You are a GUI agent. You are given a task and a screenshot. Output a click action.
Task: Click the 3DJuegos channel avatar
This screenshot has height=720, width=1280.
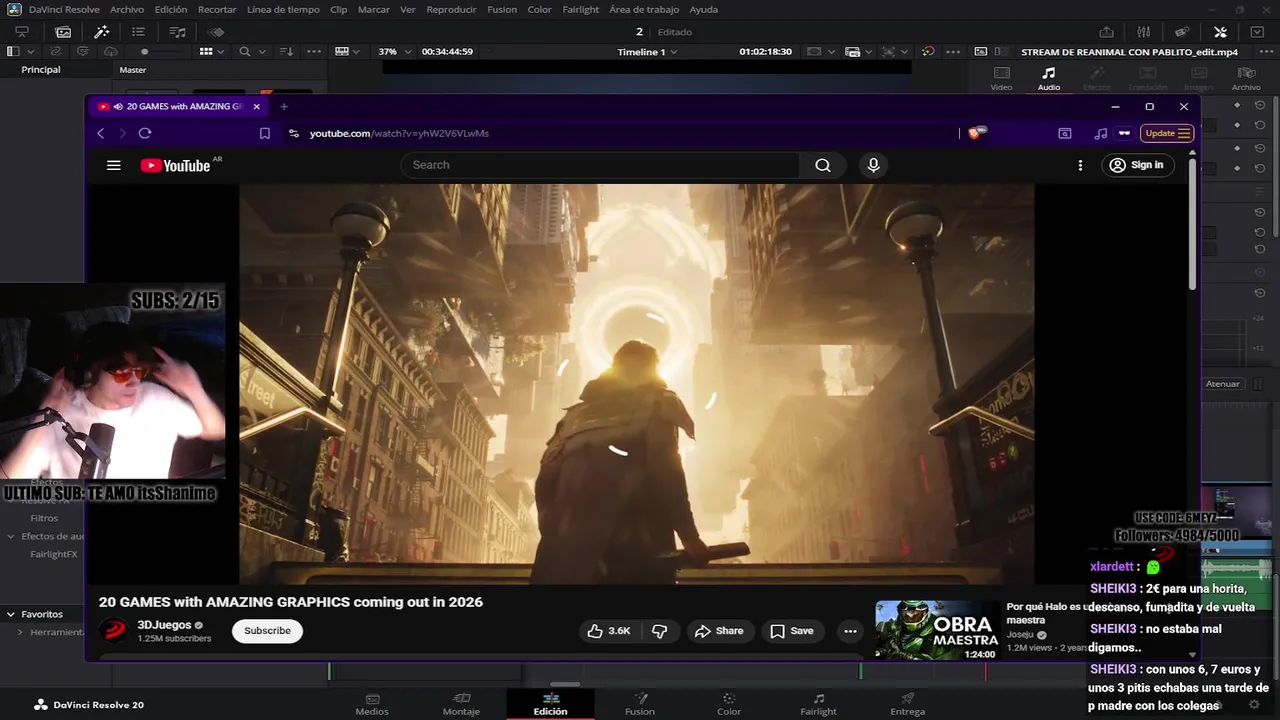115,631
